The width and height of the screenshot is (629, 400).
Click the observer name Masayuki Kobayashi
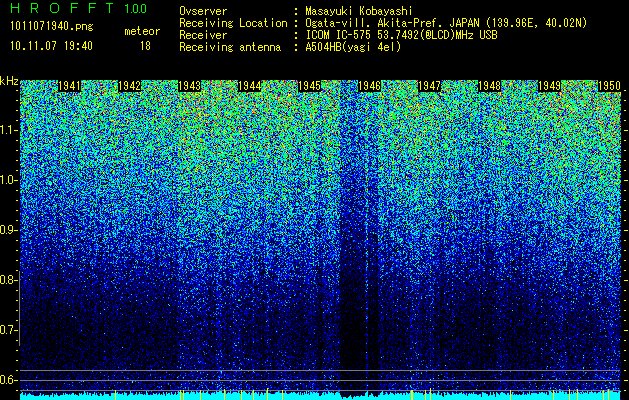click(359, 11)
